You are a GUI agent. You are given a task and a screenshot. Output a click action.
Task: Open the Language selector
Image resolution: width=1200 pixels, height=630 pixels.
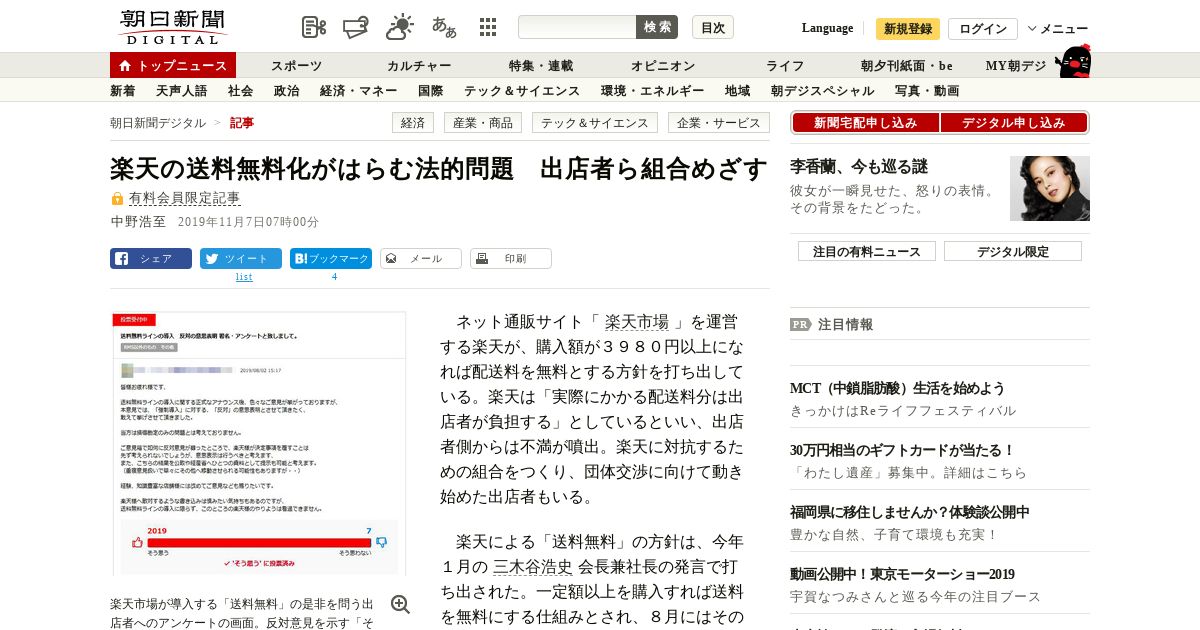[827, 28]
